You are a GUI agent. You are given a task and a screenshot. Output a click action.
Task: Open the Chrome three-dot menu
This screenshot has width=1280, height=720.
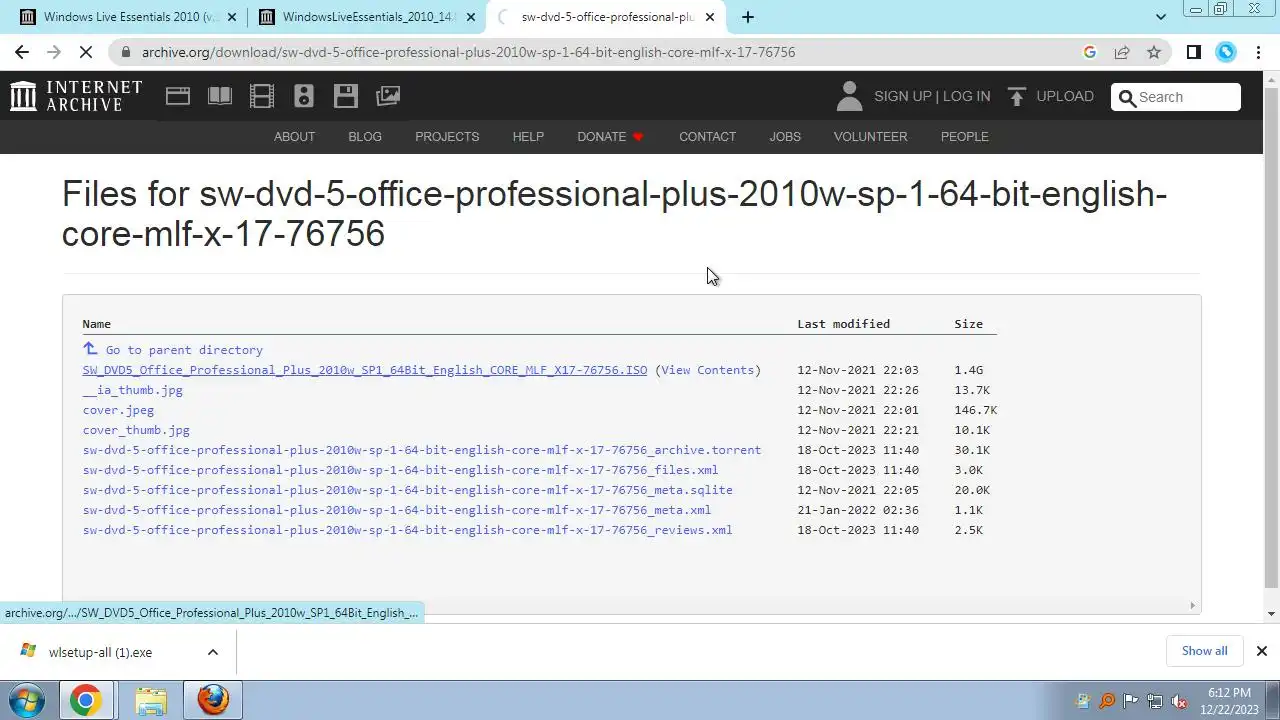1258,52
